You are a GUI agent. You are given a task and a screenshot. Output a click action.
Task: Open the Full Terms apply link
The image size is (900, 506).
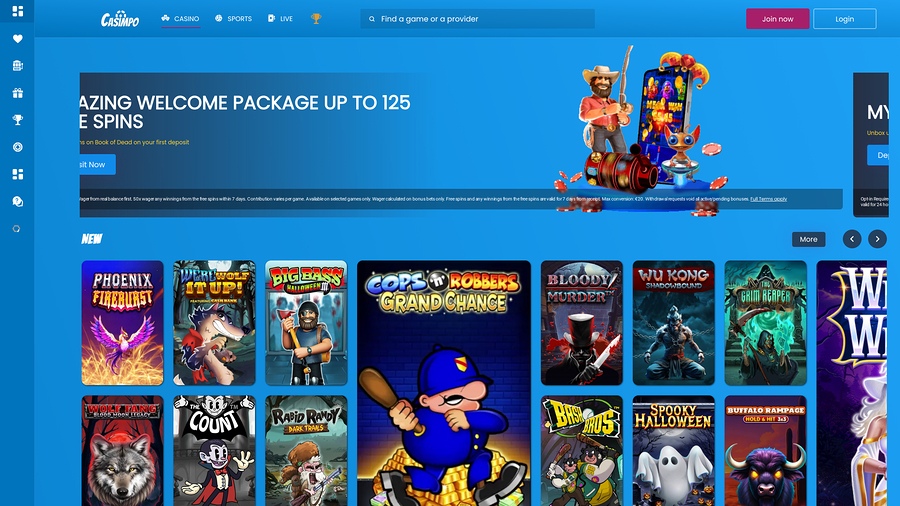point(769,199)
